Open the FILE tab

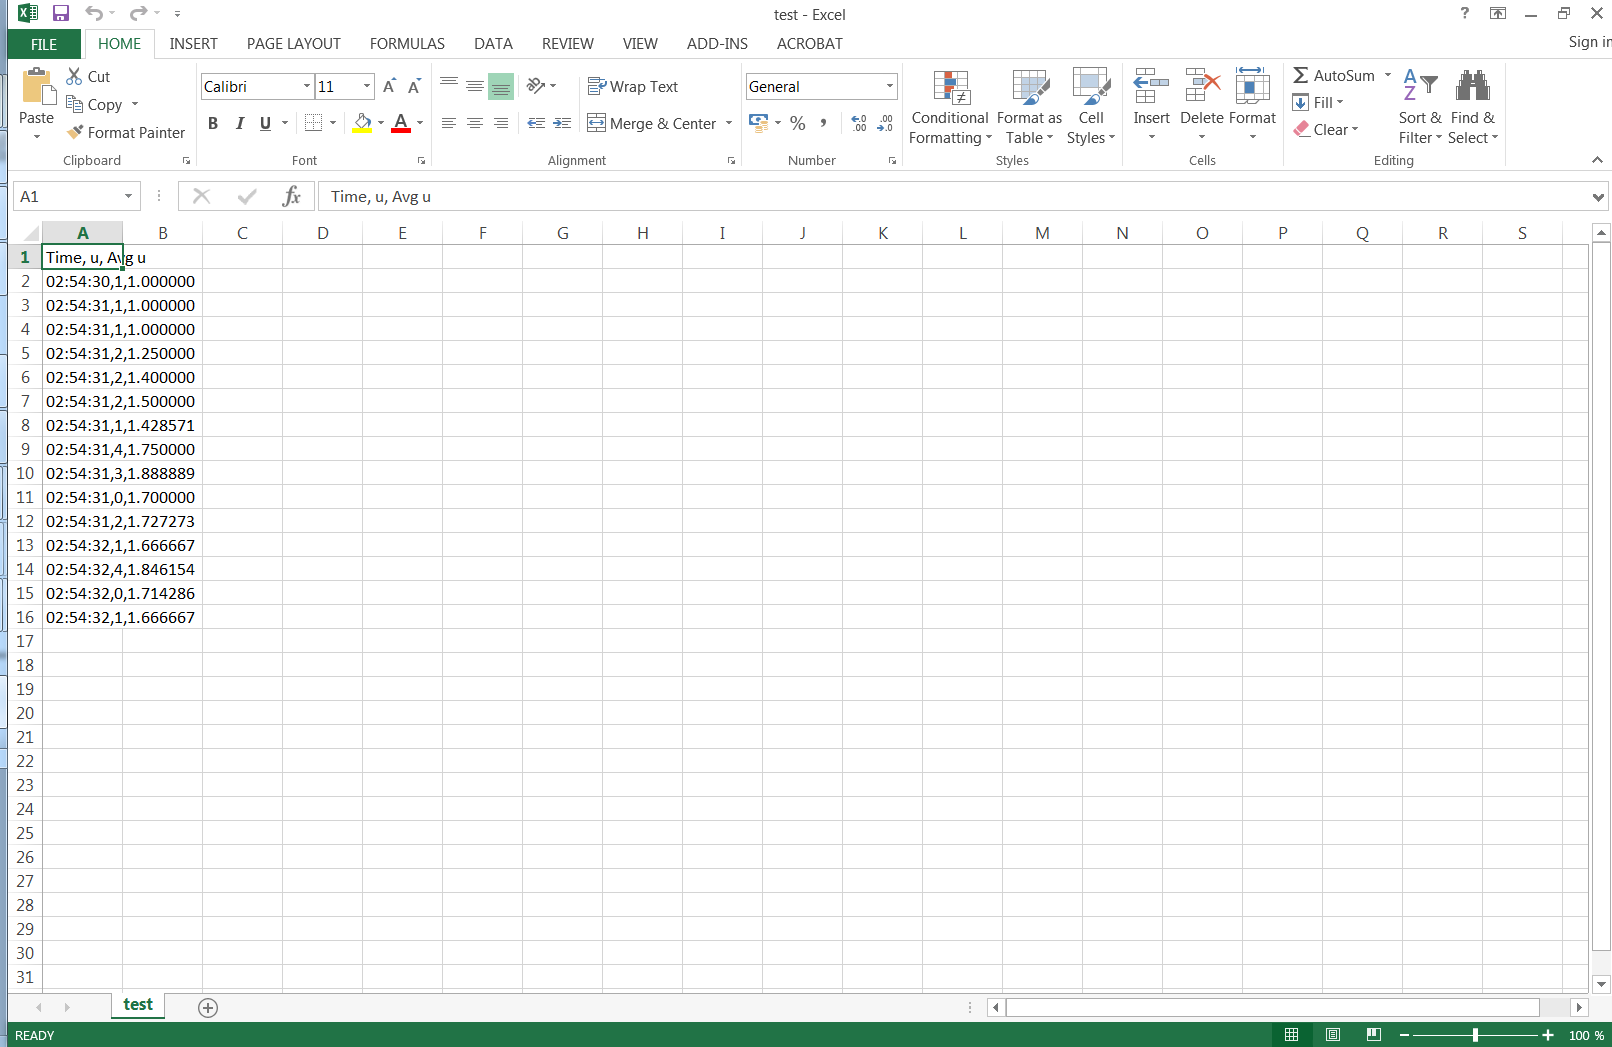tap(44, 44)
